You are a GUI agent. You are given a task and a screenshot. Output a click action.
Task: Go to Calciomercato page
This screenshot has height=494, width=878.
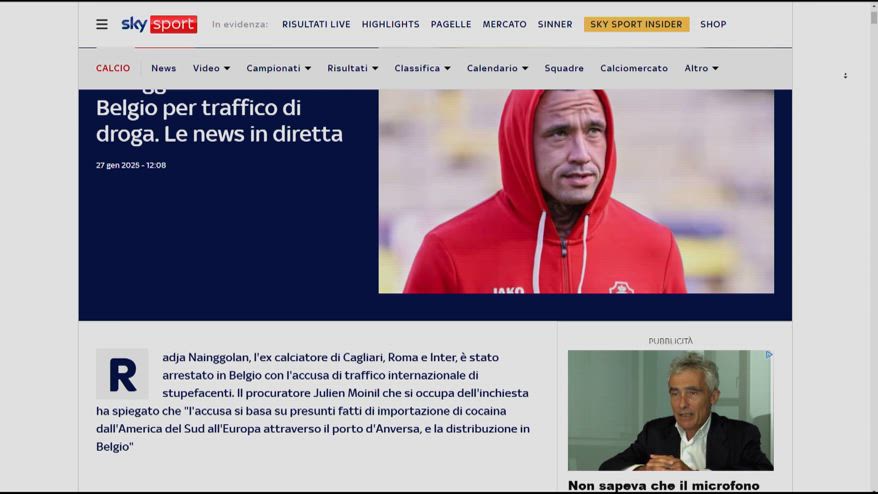click(634, 68)
